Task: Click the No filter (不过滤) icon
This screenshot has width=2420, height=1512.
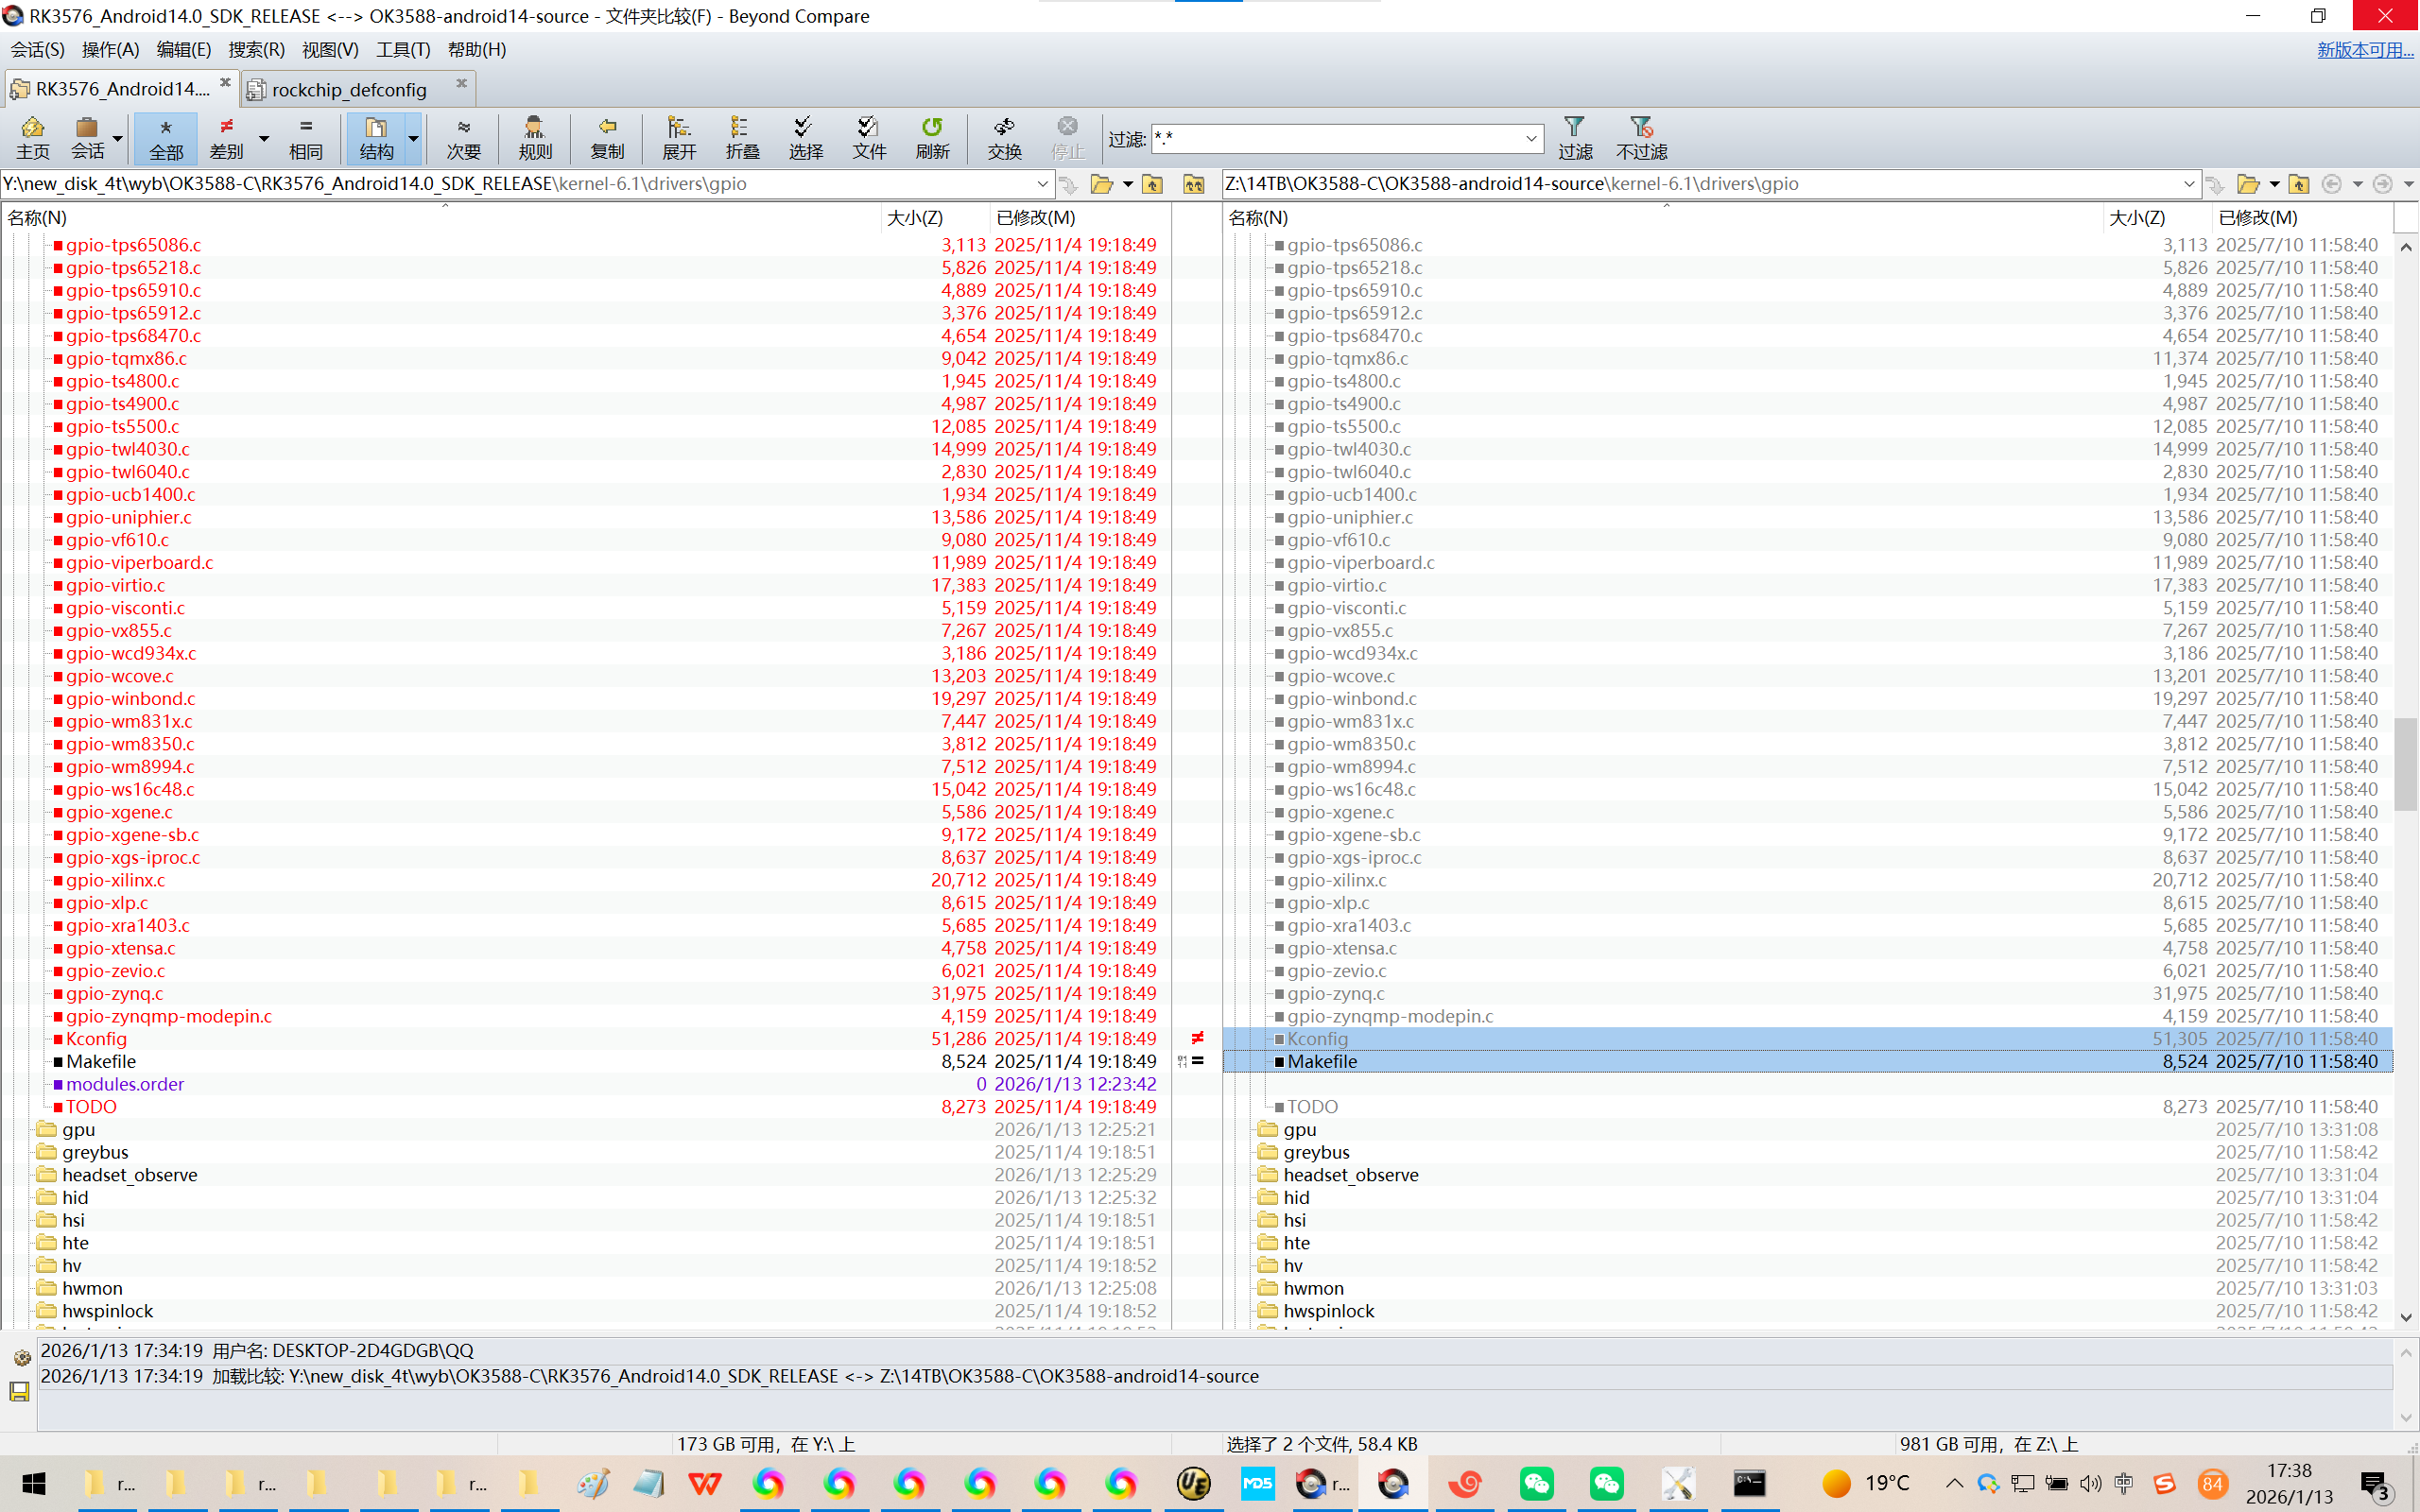Action: click(1640, 137)
